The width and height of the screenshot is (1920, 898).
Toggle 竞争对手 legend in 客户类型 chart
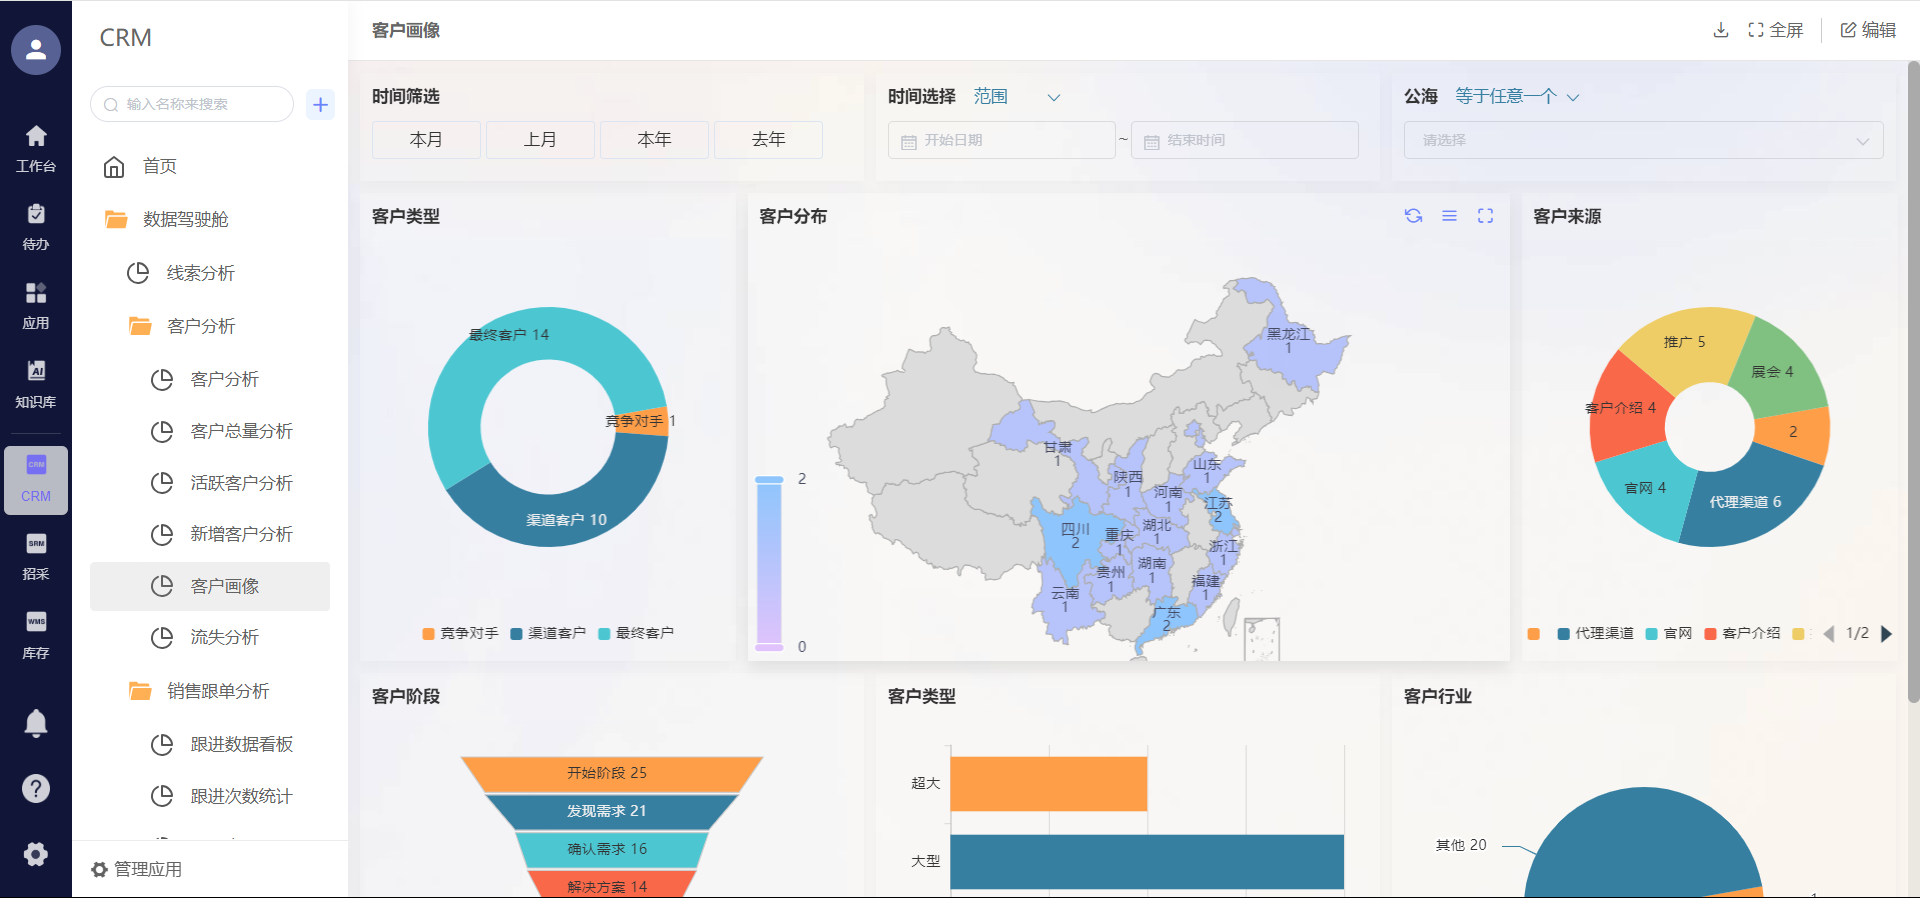[x=460, y=633]
